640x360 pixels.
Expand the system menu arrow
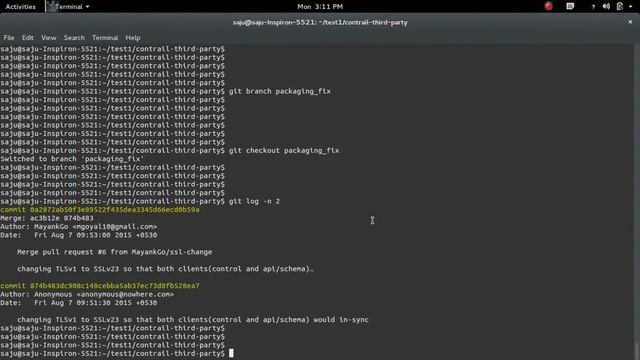click(x=631, y=7)
